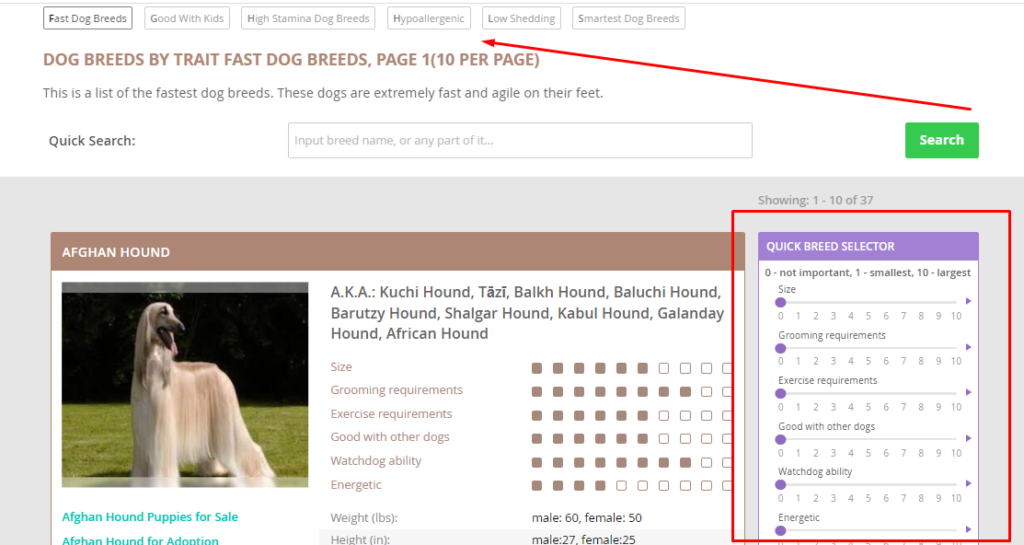
Task: Click the AFGHAN HOUND card heading
Action: [x=116, y=252]
